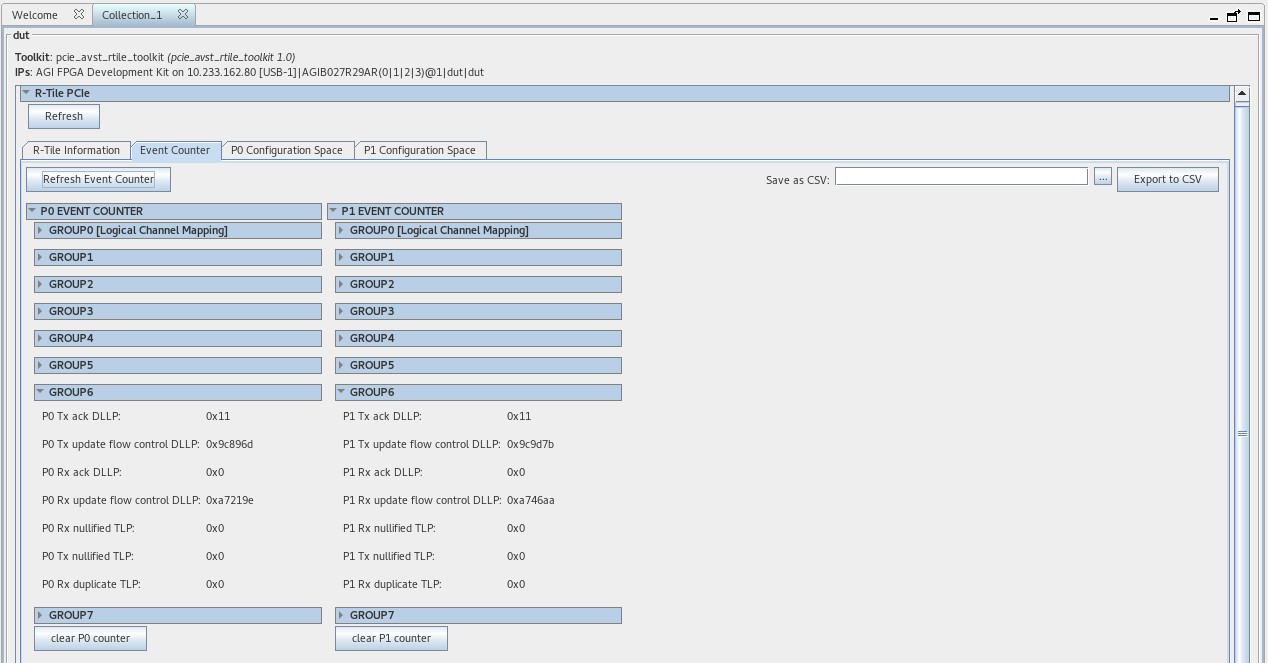The width and height of the screenshot is (1268, 663).
Task: Close the Welcome tab
Action: point(79,15)
